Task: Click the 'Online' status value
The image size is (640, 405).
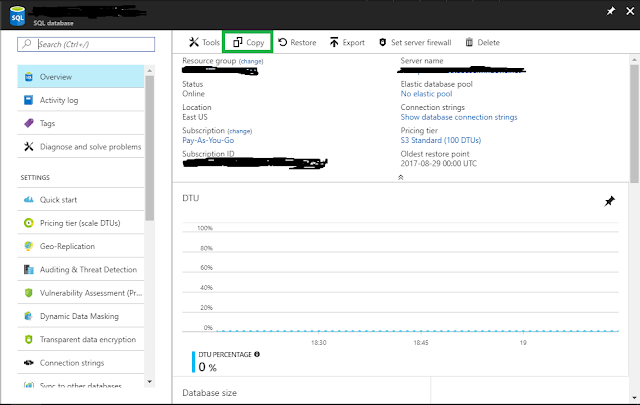Action: [x=193, y=94]
